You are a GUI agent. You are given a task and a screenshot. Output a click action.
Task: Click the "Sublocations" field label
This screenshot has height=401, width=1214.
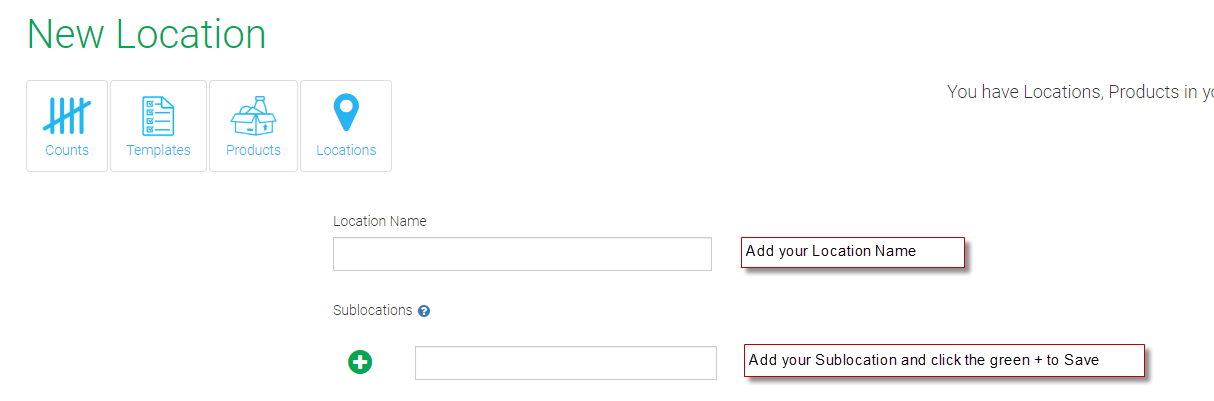(x=372, y=310)
